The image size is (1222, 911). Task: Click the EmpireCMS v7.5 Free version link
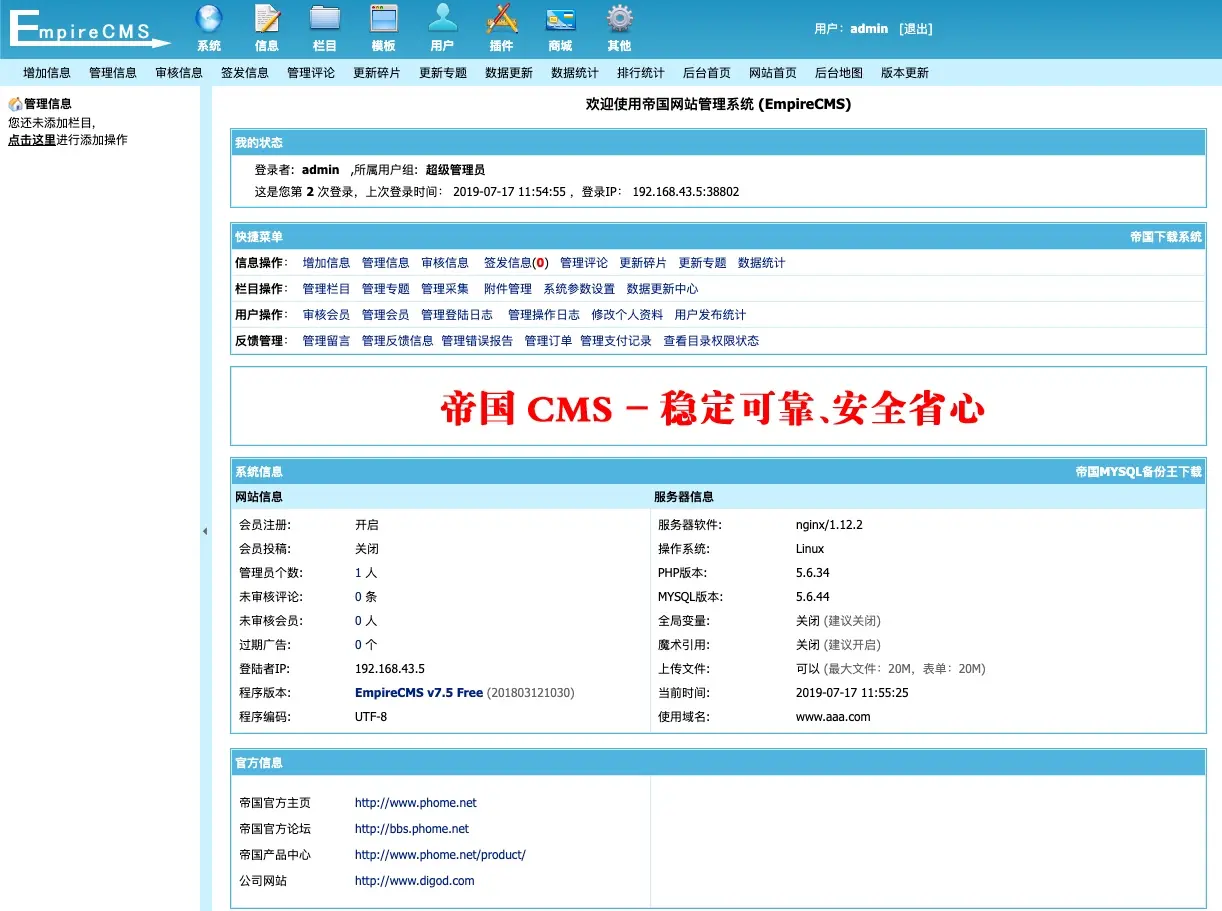click(419, 693)
